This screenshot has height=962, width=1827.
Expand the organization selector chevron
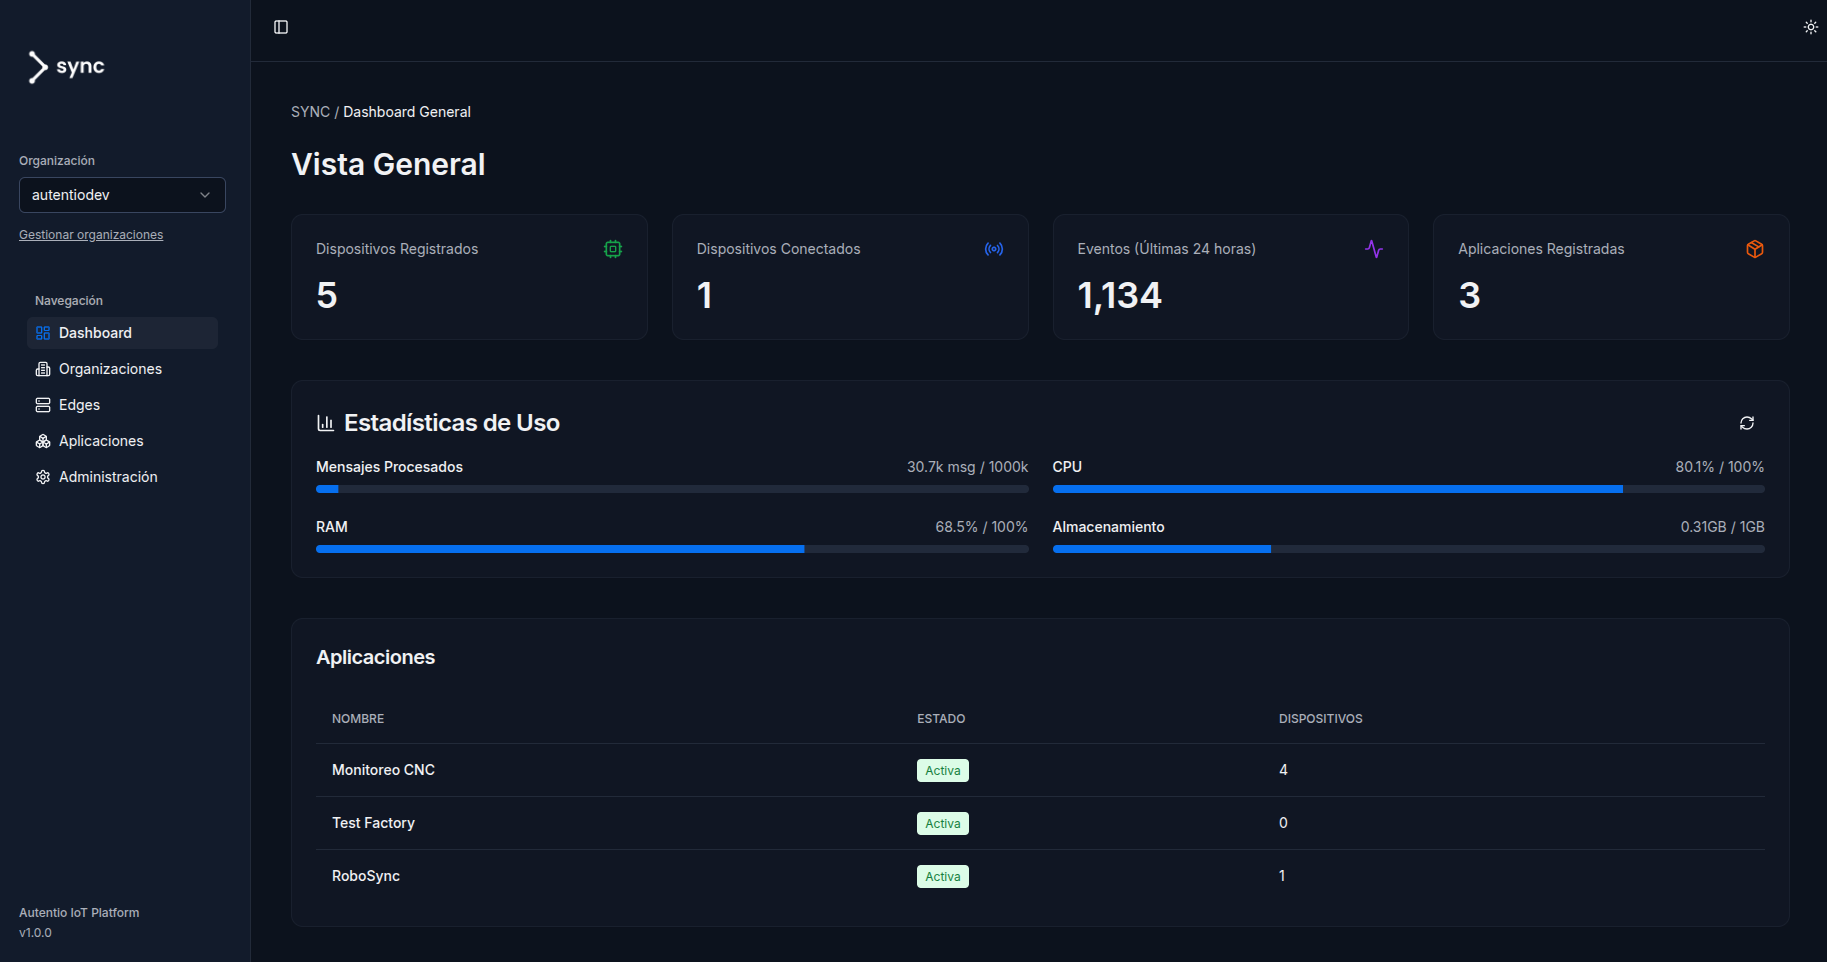(205, 194)
